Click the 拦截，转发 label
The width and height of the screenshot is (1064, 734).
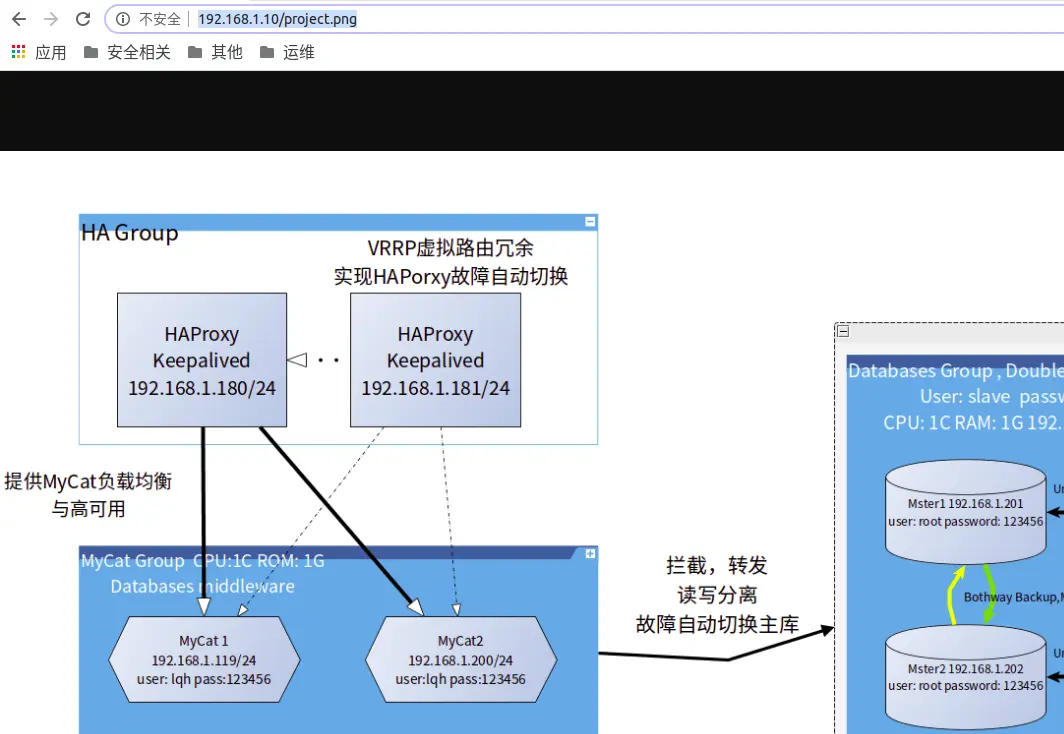[x=717, y=565]
